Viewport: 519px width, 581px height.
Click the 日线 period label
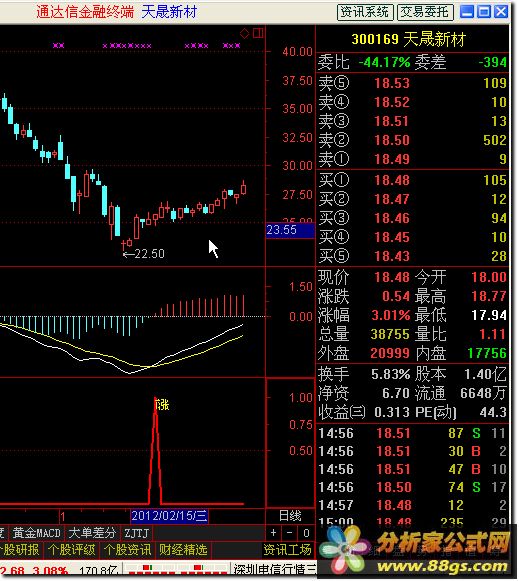click(x=290, y=516)
